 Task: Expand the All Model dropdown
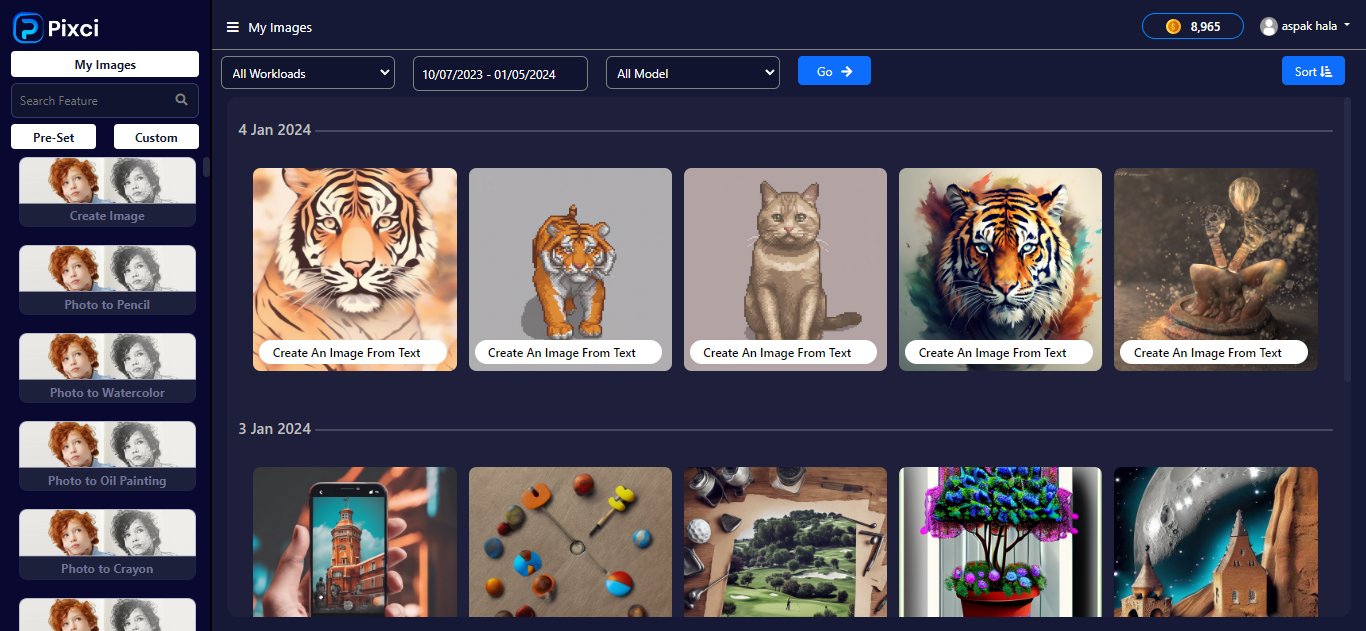coord(693,73)
